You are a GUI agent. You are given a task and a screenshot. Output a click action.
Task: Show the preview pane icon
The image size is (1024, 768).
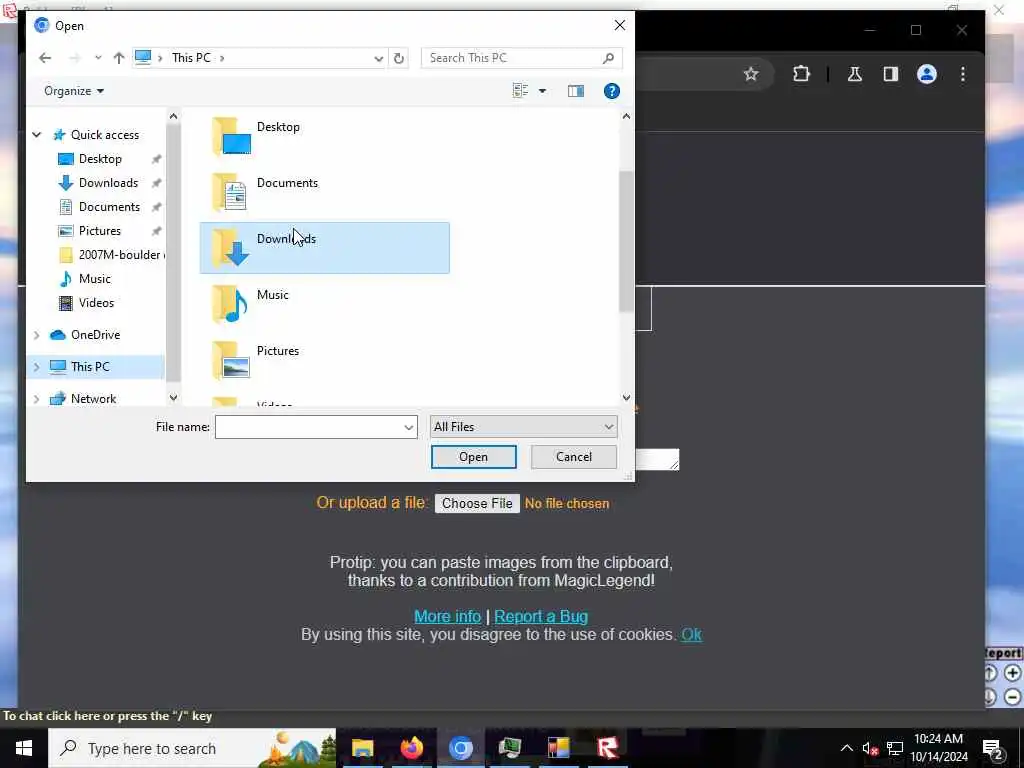(x=575, y=91)
